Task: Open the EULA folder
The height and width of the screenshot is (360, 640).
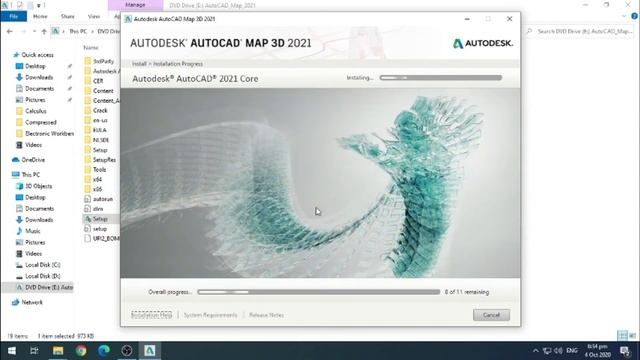Action: click(x=96, y=130)
